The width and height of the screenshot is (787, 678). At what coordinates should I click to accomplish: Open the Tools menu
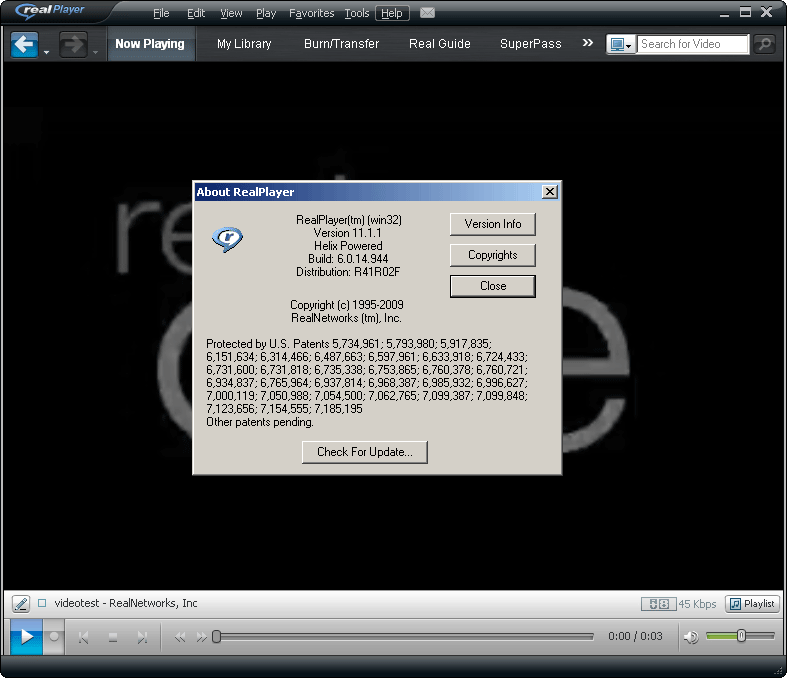click(356, 13)
